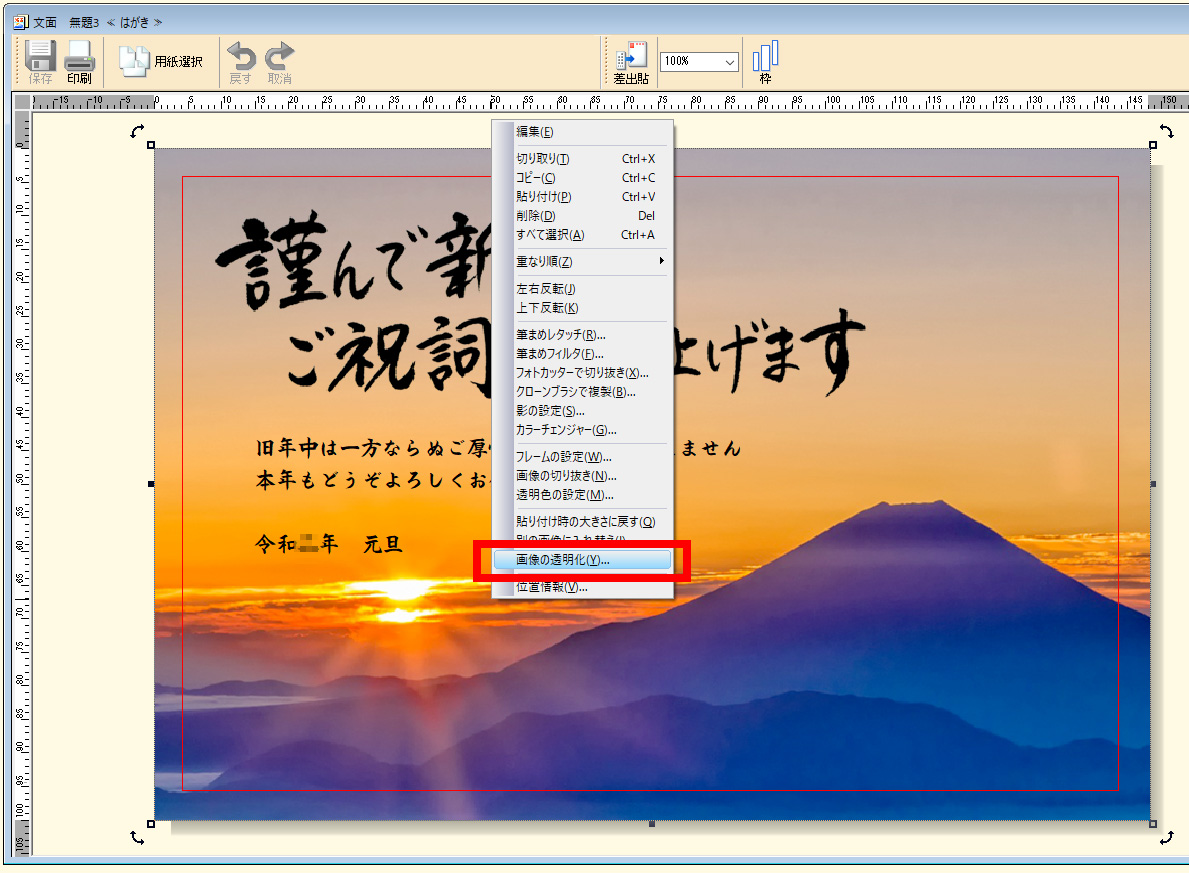Image resolution: width=1189 pixels, height=873 pixels.
Task: Click the 文面 window title icon
Action: coord(21,22)
